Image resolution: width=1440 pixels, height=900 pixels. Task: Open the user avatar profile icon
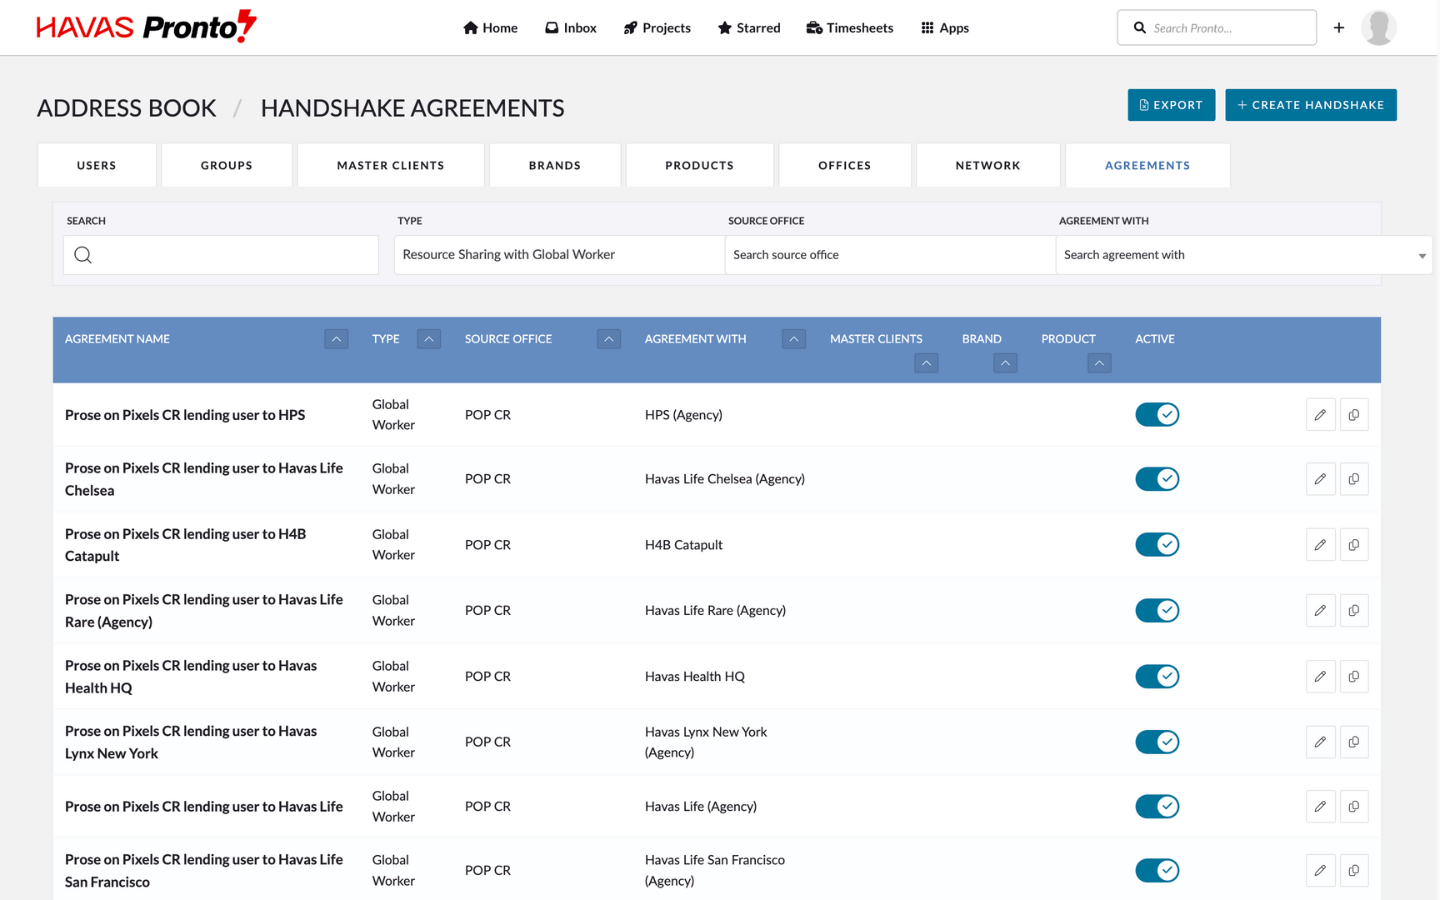[1378, 28]
